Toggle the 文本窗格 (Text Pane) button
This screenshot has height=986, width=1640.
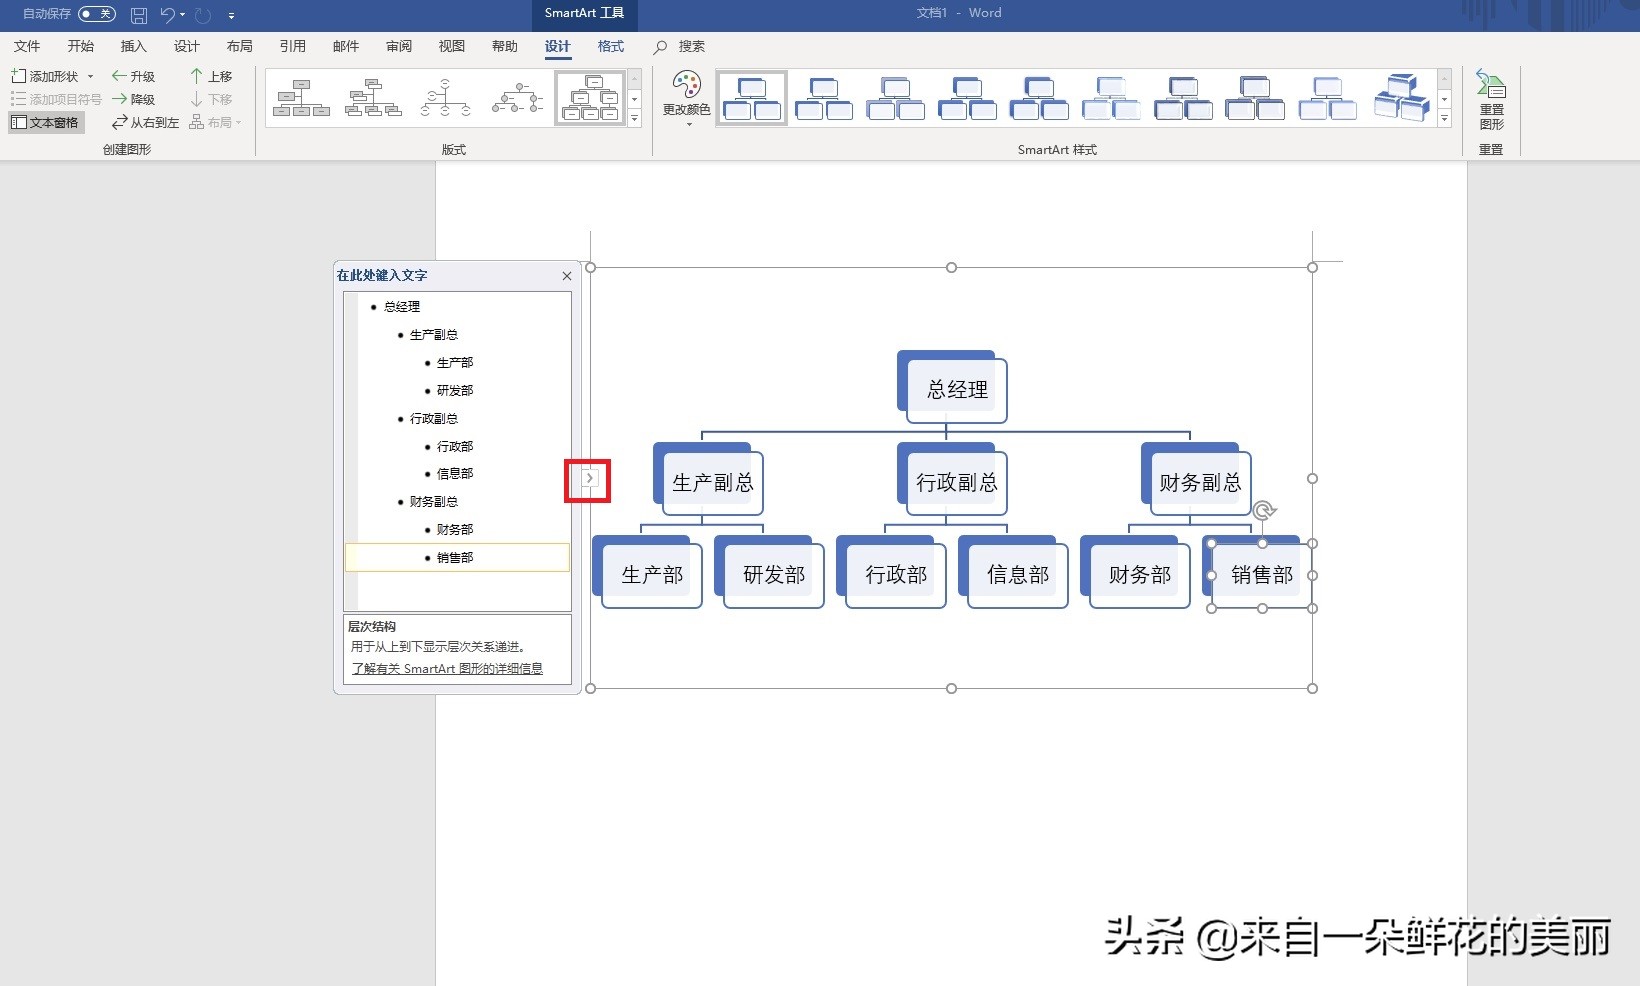point(46,122)
